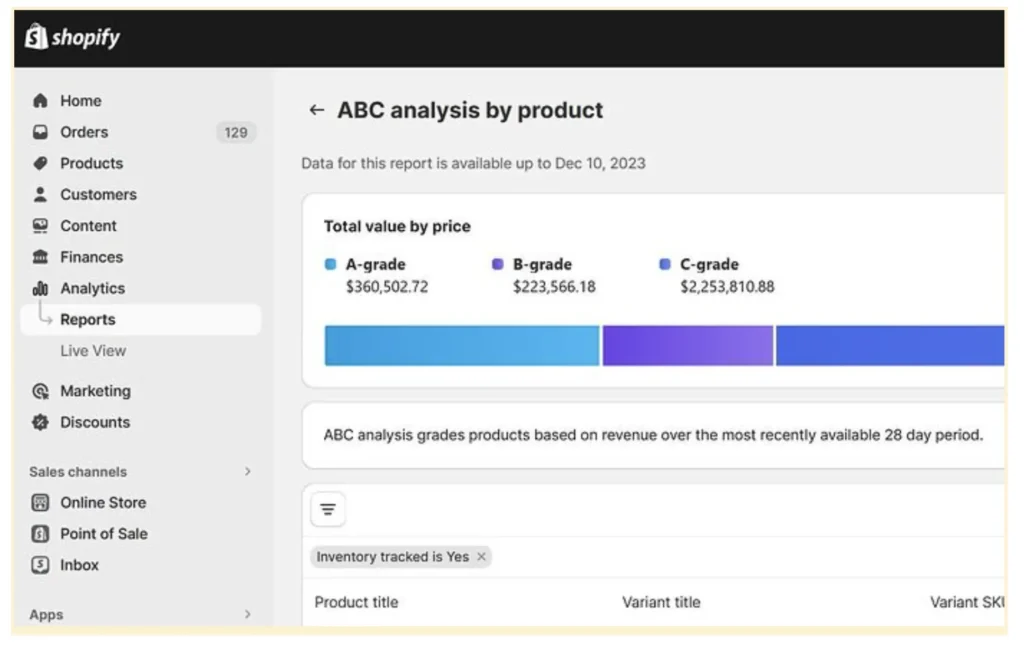Viewport: 1024px width, 651px height.
Task: Sort by Product title column header
Action: [356, 602]
